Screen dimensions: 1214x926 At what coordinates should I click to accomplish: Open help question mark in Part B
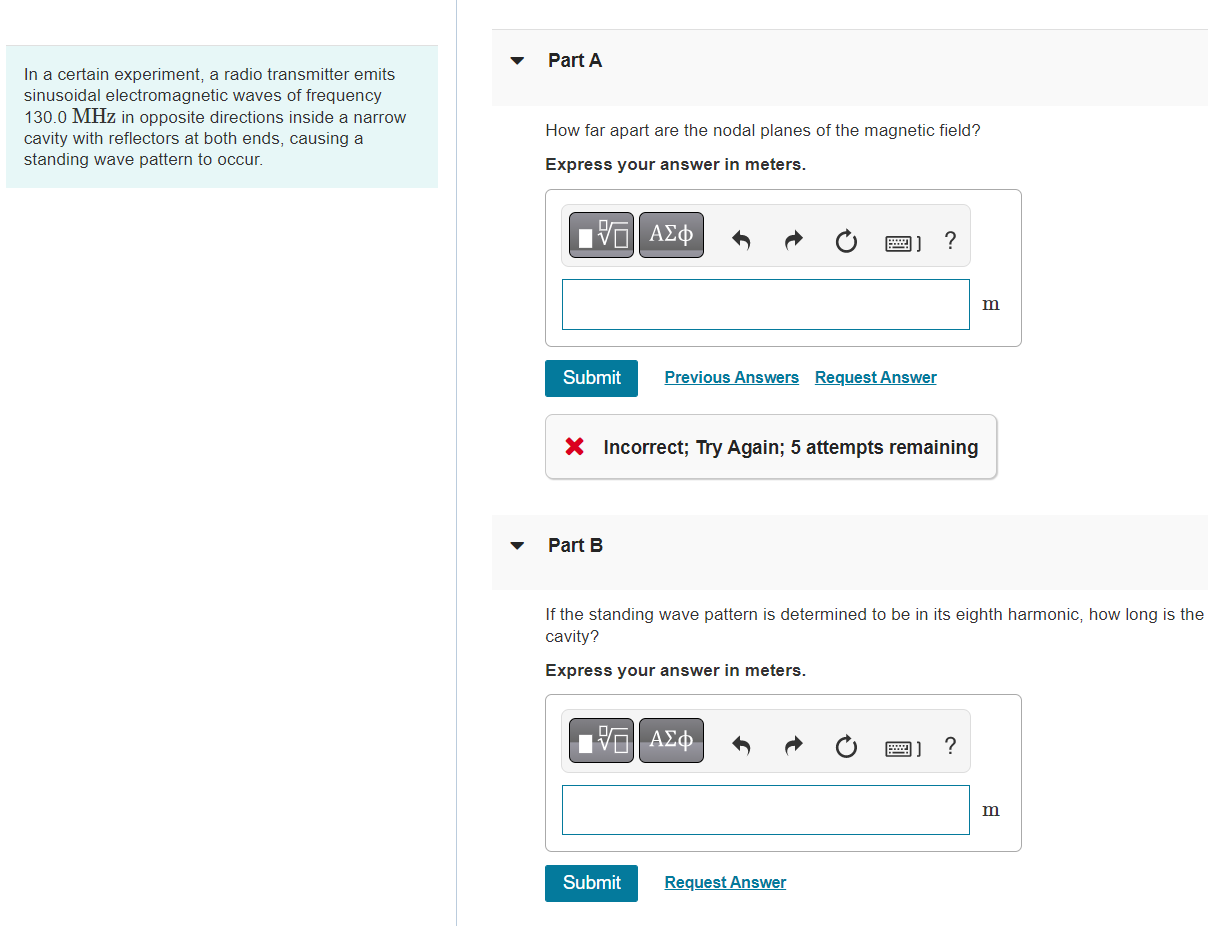tap(950, 746)
